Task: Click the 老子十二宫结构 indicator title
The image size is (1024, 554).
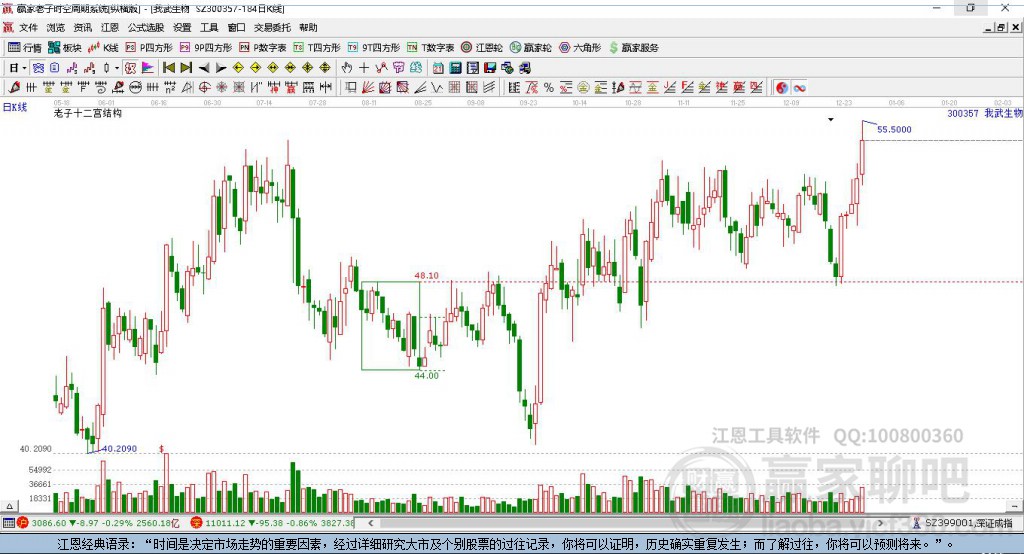Action: click(88, 113)
